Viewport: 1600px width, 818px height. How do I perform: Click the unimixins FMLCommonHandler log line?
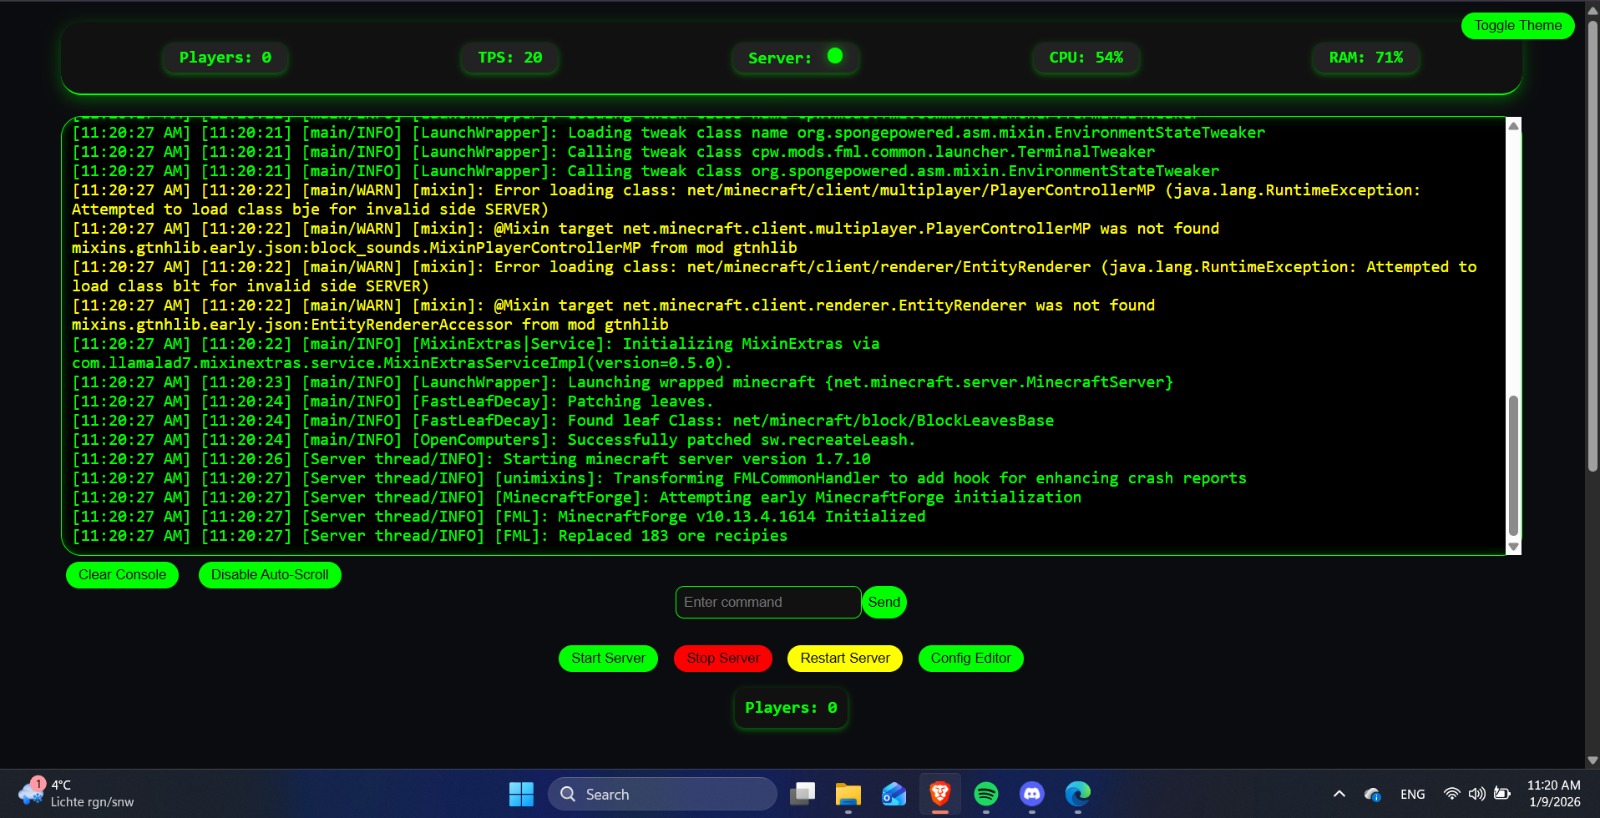(x=659, y=479)
